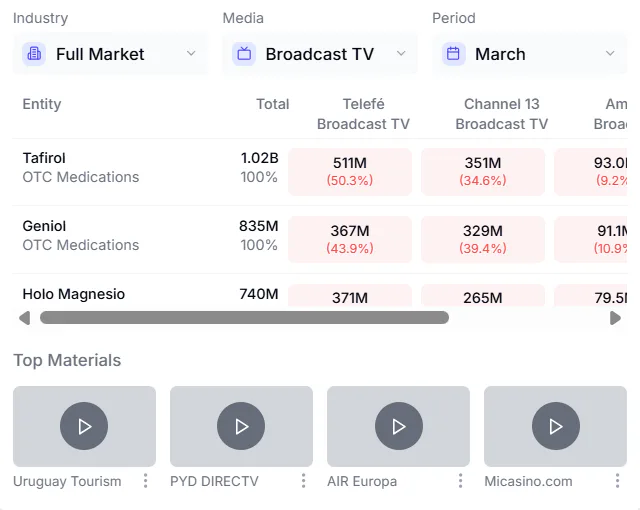Image resolution: width=640 pixels, height=510 pixels.
Task: Select the Holo Magnesio entity row
Action: [320, 291]
